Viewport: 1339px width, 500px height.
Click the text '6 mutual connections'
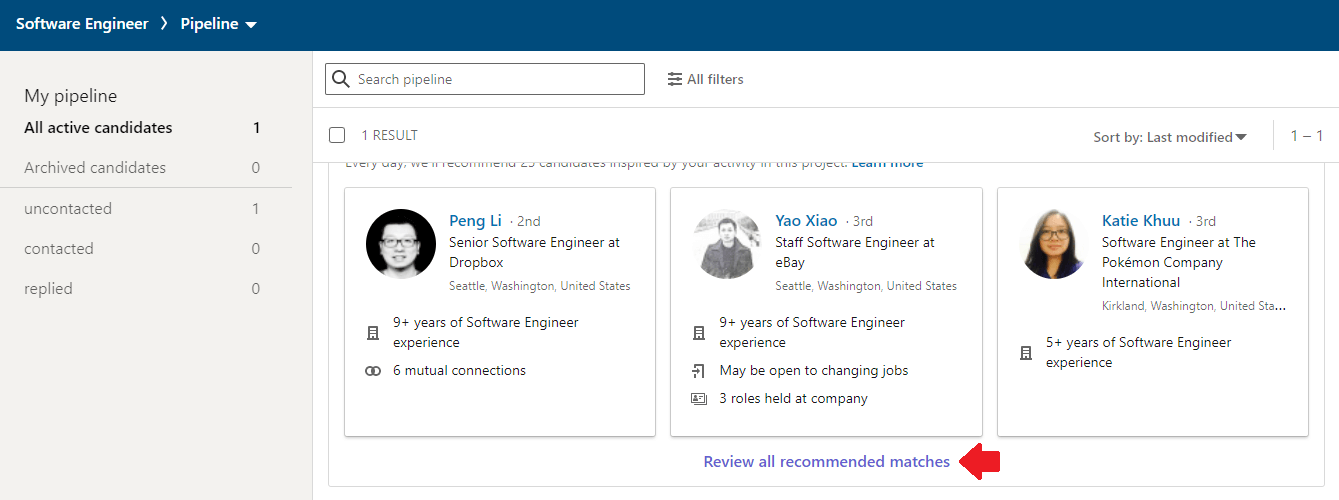tap(459, 371)
